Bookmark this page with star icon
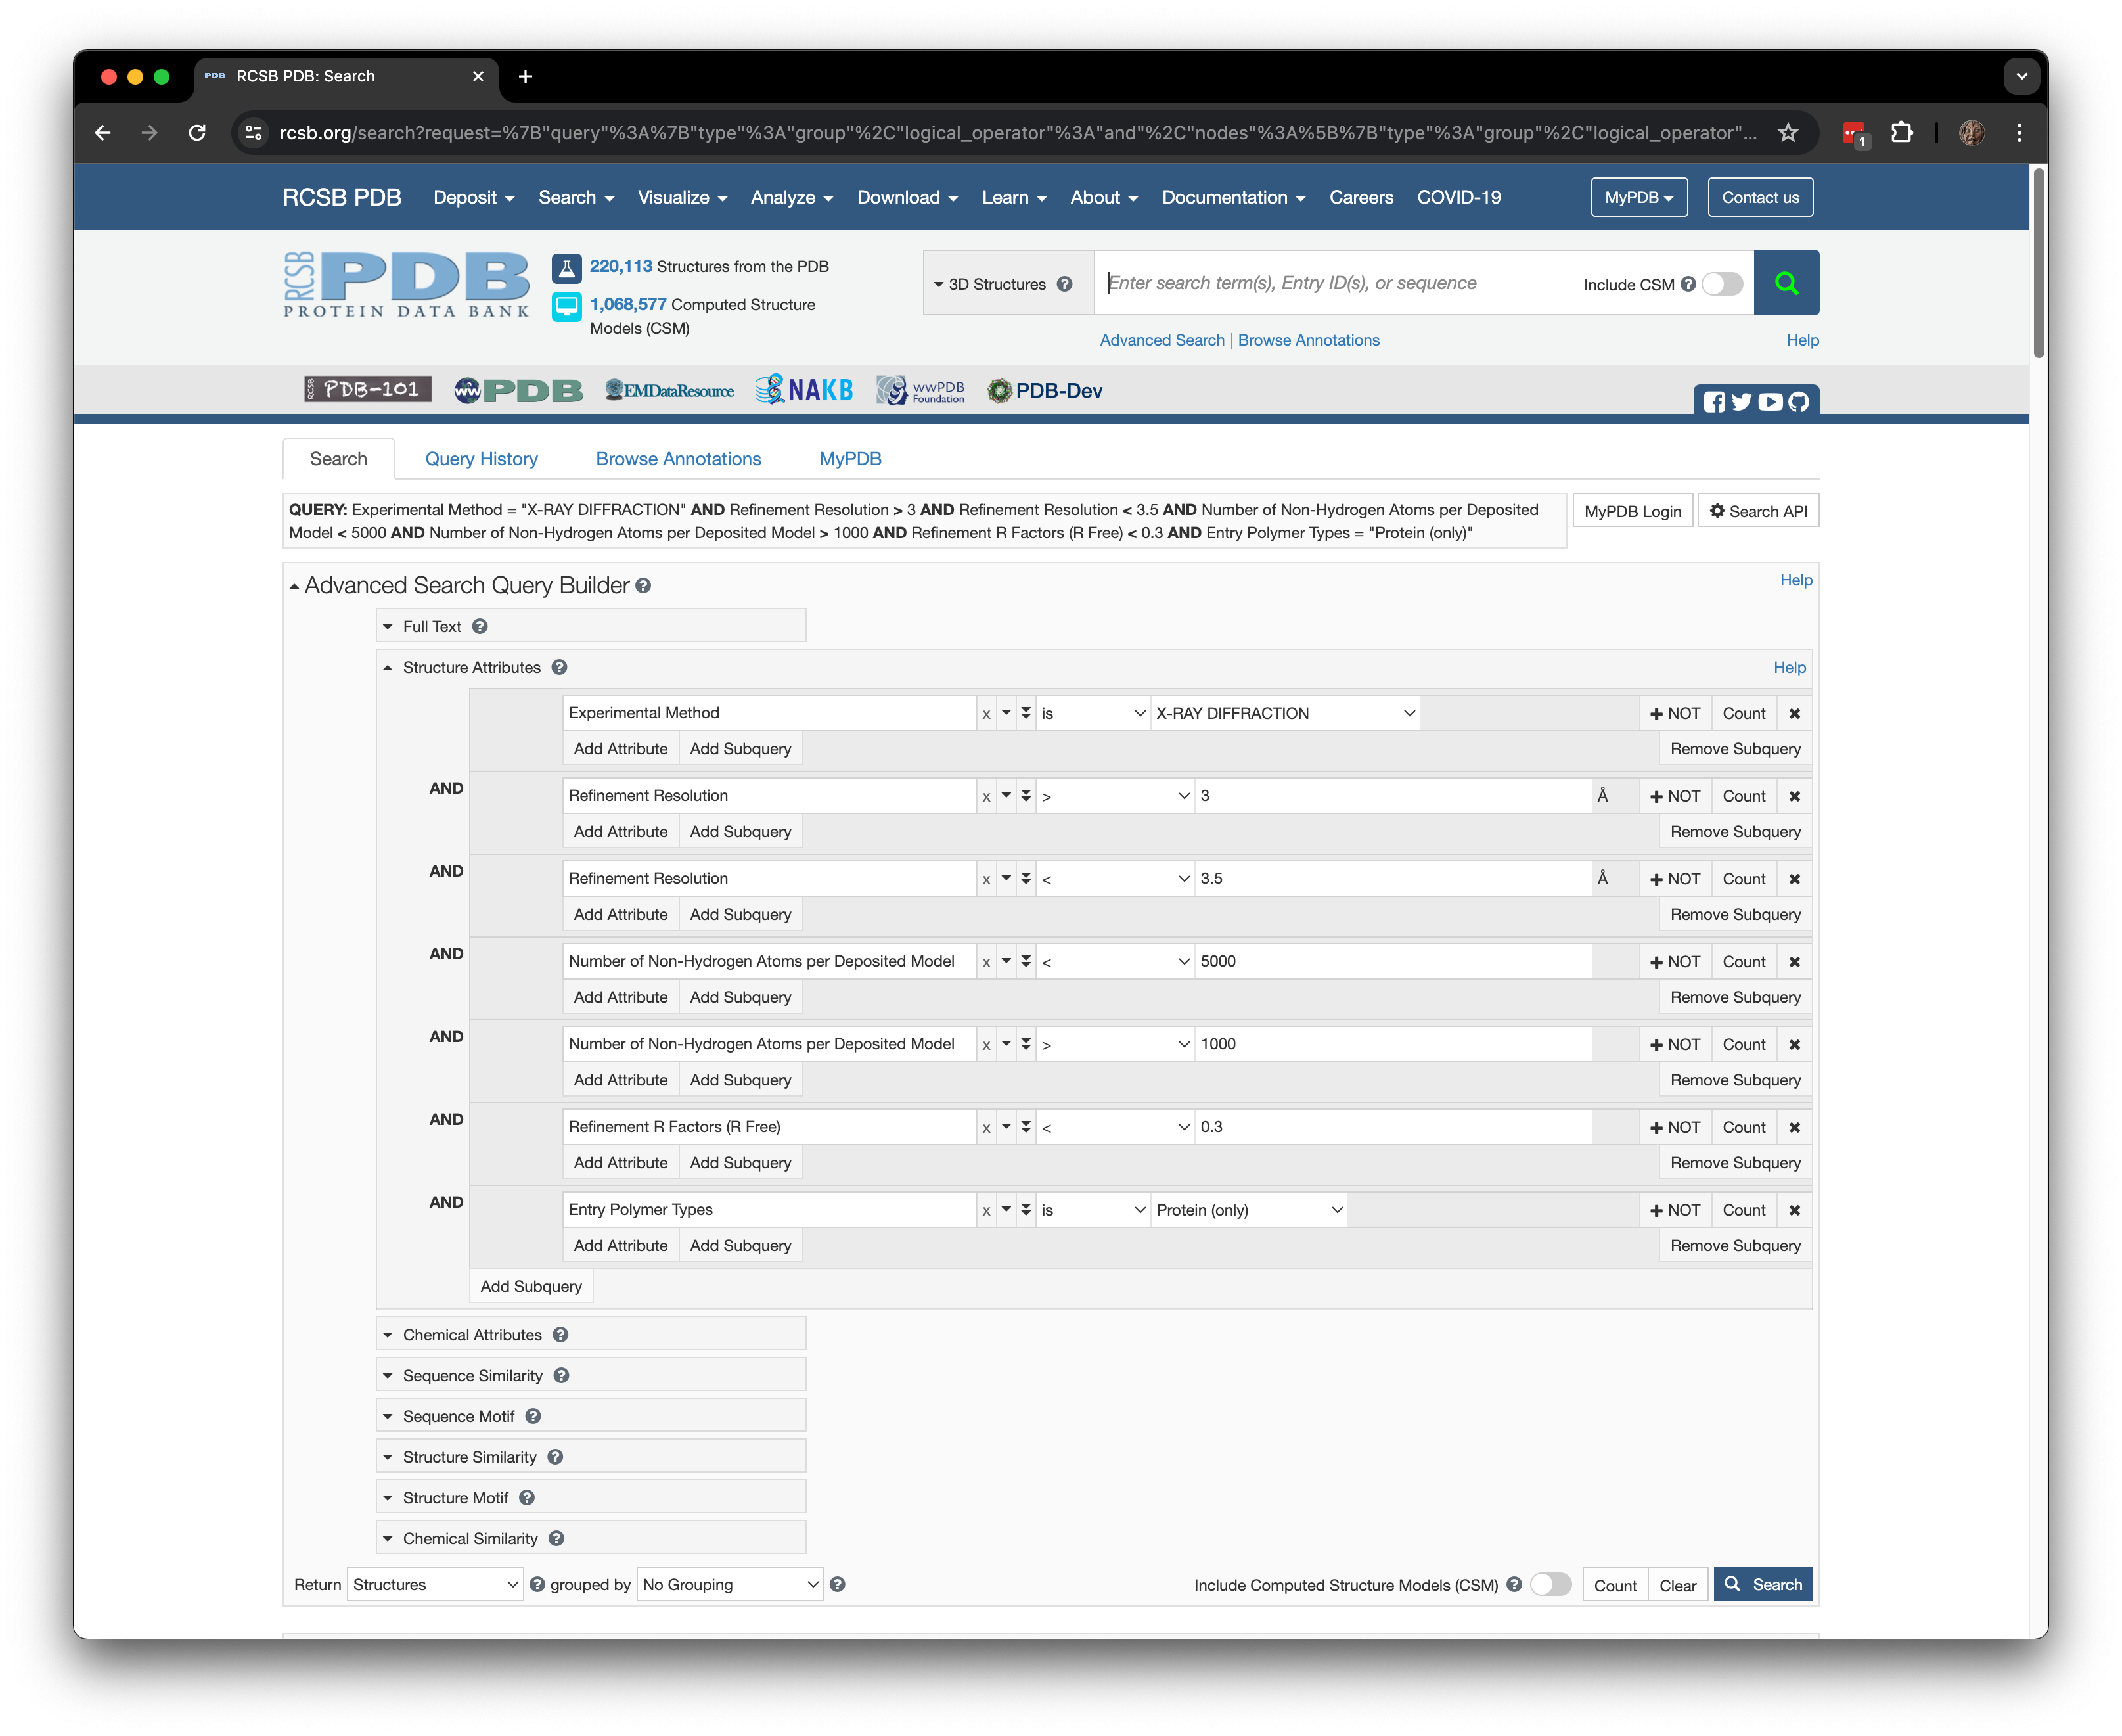 tap(1788, 133)
